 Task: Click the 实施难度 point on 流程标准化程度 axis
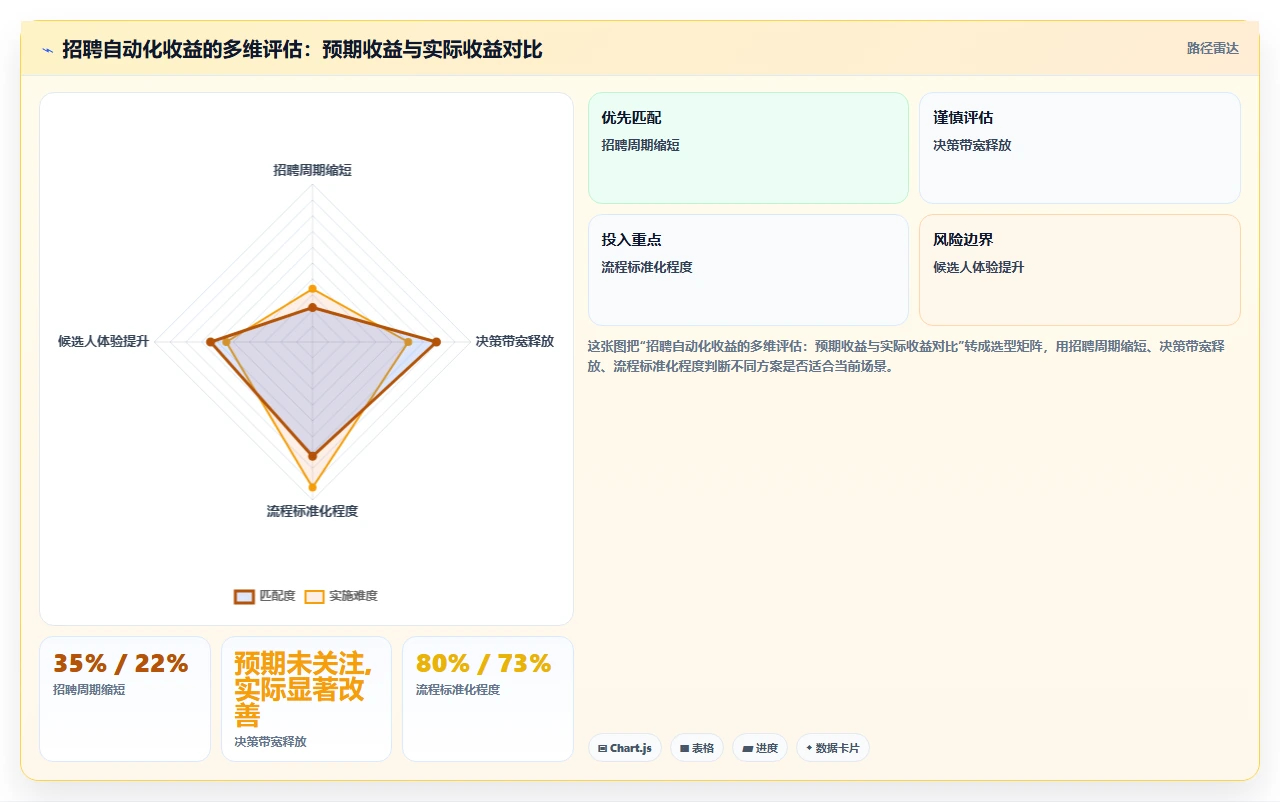tap(312, 488)
